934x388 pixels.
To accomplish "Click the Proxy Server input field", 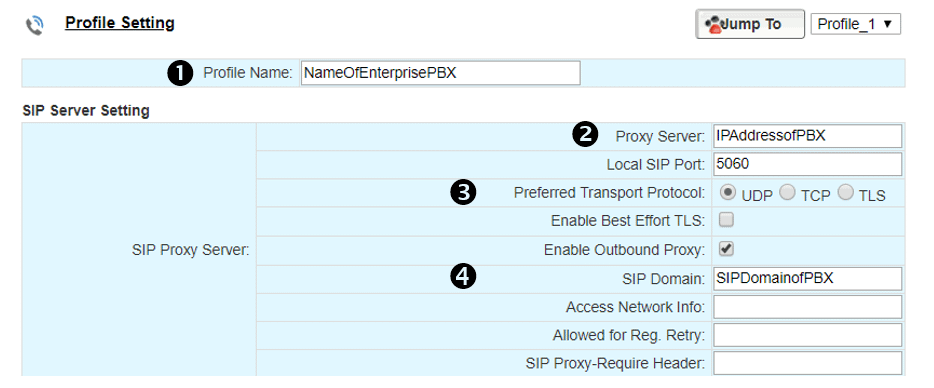I will point(808,136).
